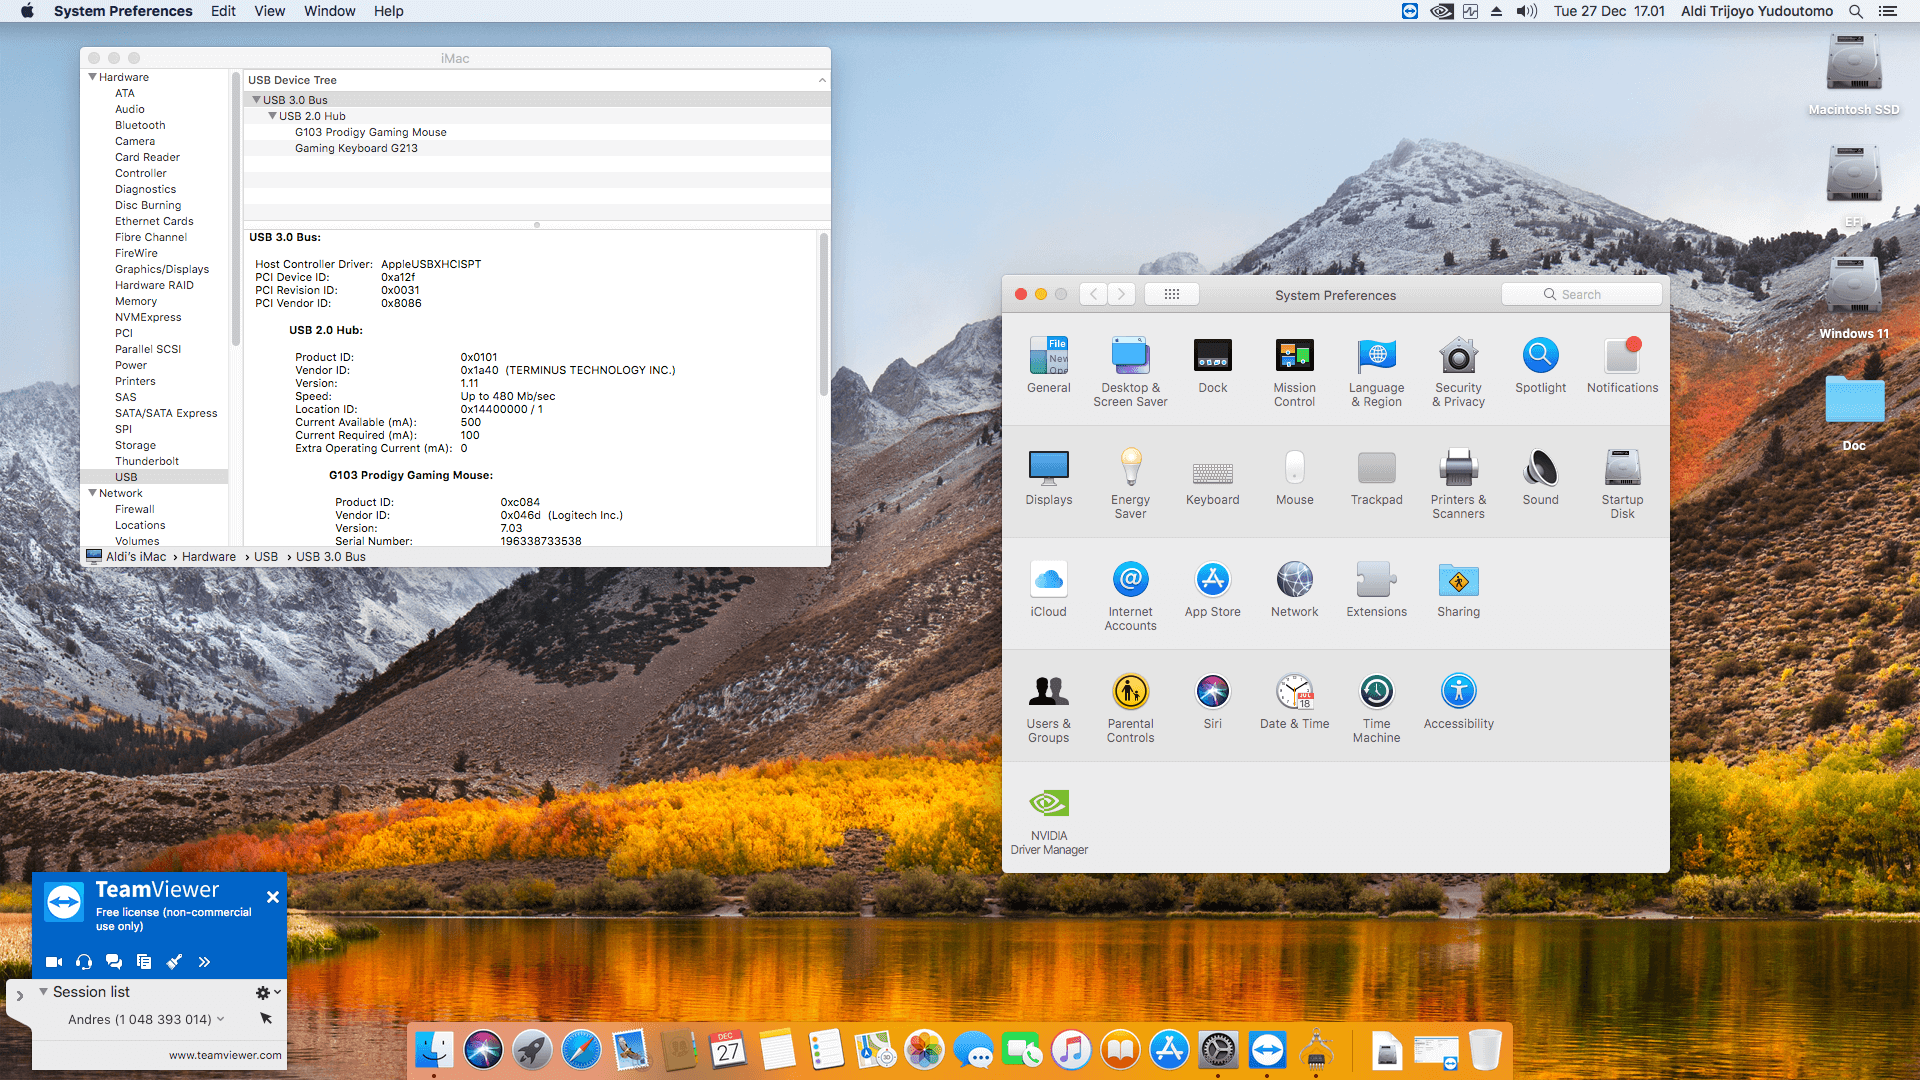Collapse the USB 3.0 Bus tree node
This screenshot has height=1080, width=1920.
coord(257,100)
